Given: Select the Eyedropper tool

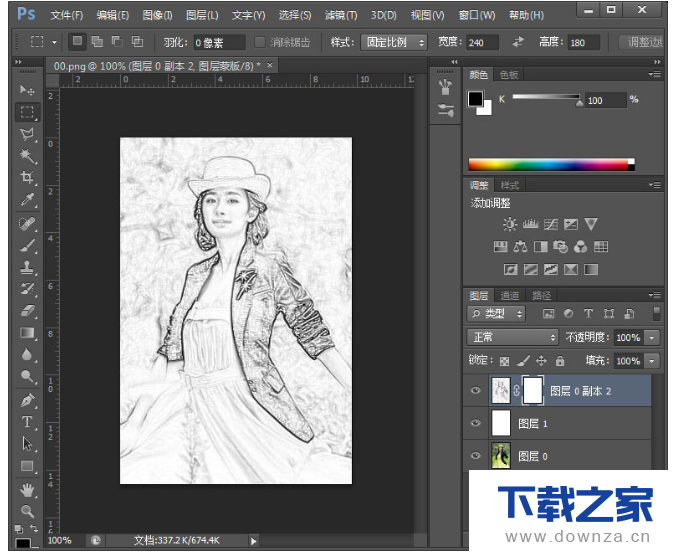Looking at the screenshot, I should coord(27,200).
